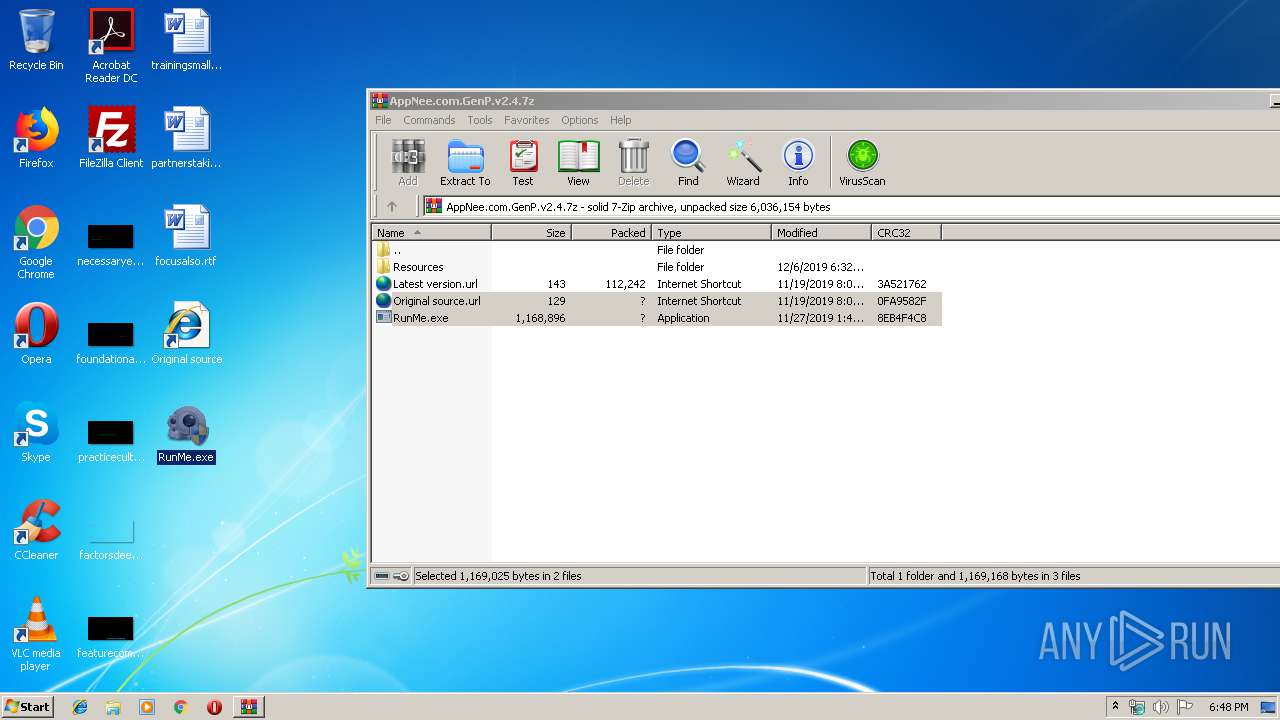The image size is (1280, 720).
Task: Sort files by CRC32 column header
Action: coord(906,233)
